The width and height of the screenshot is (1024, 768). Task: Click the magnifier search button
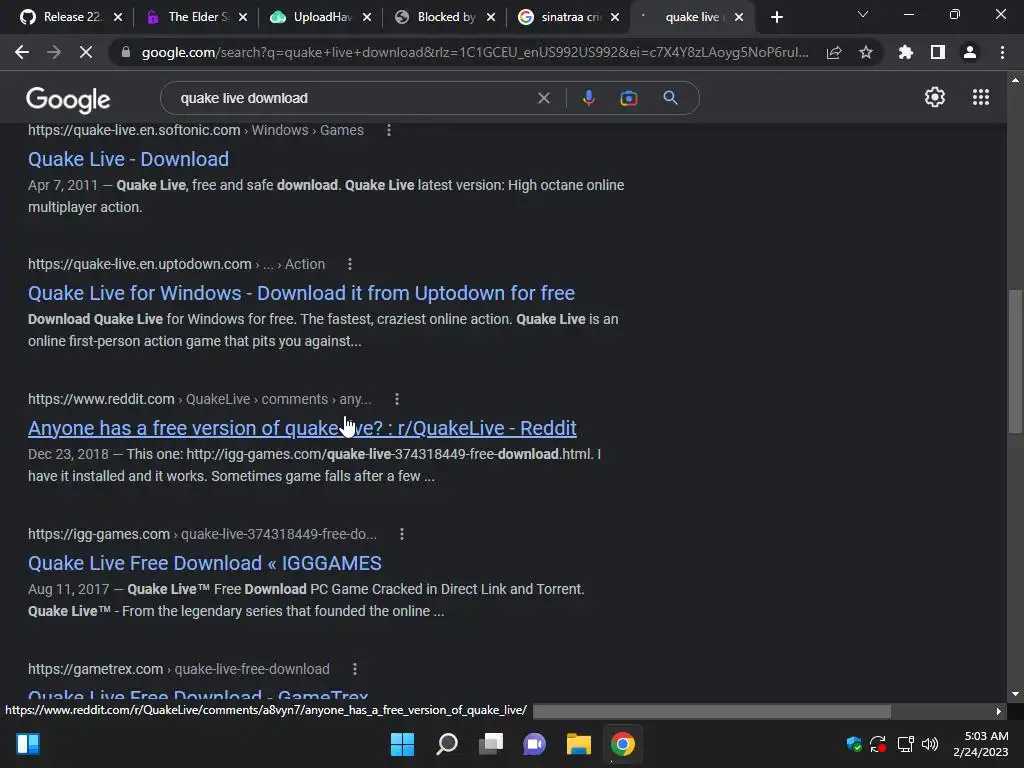coord(670,98)
